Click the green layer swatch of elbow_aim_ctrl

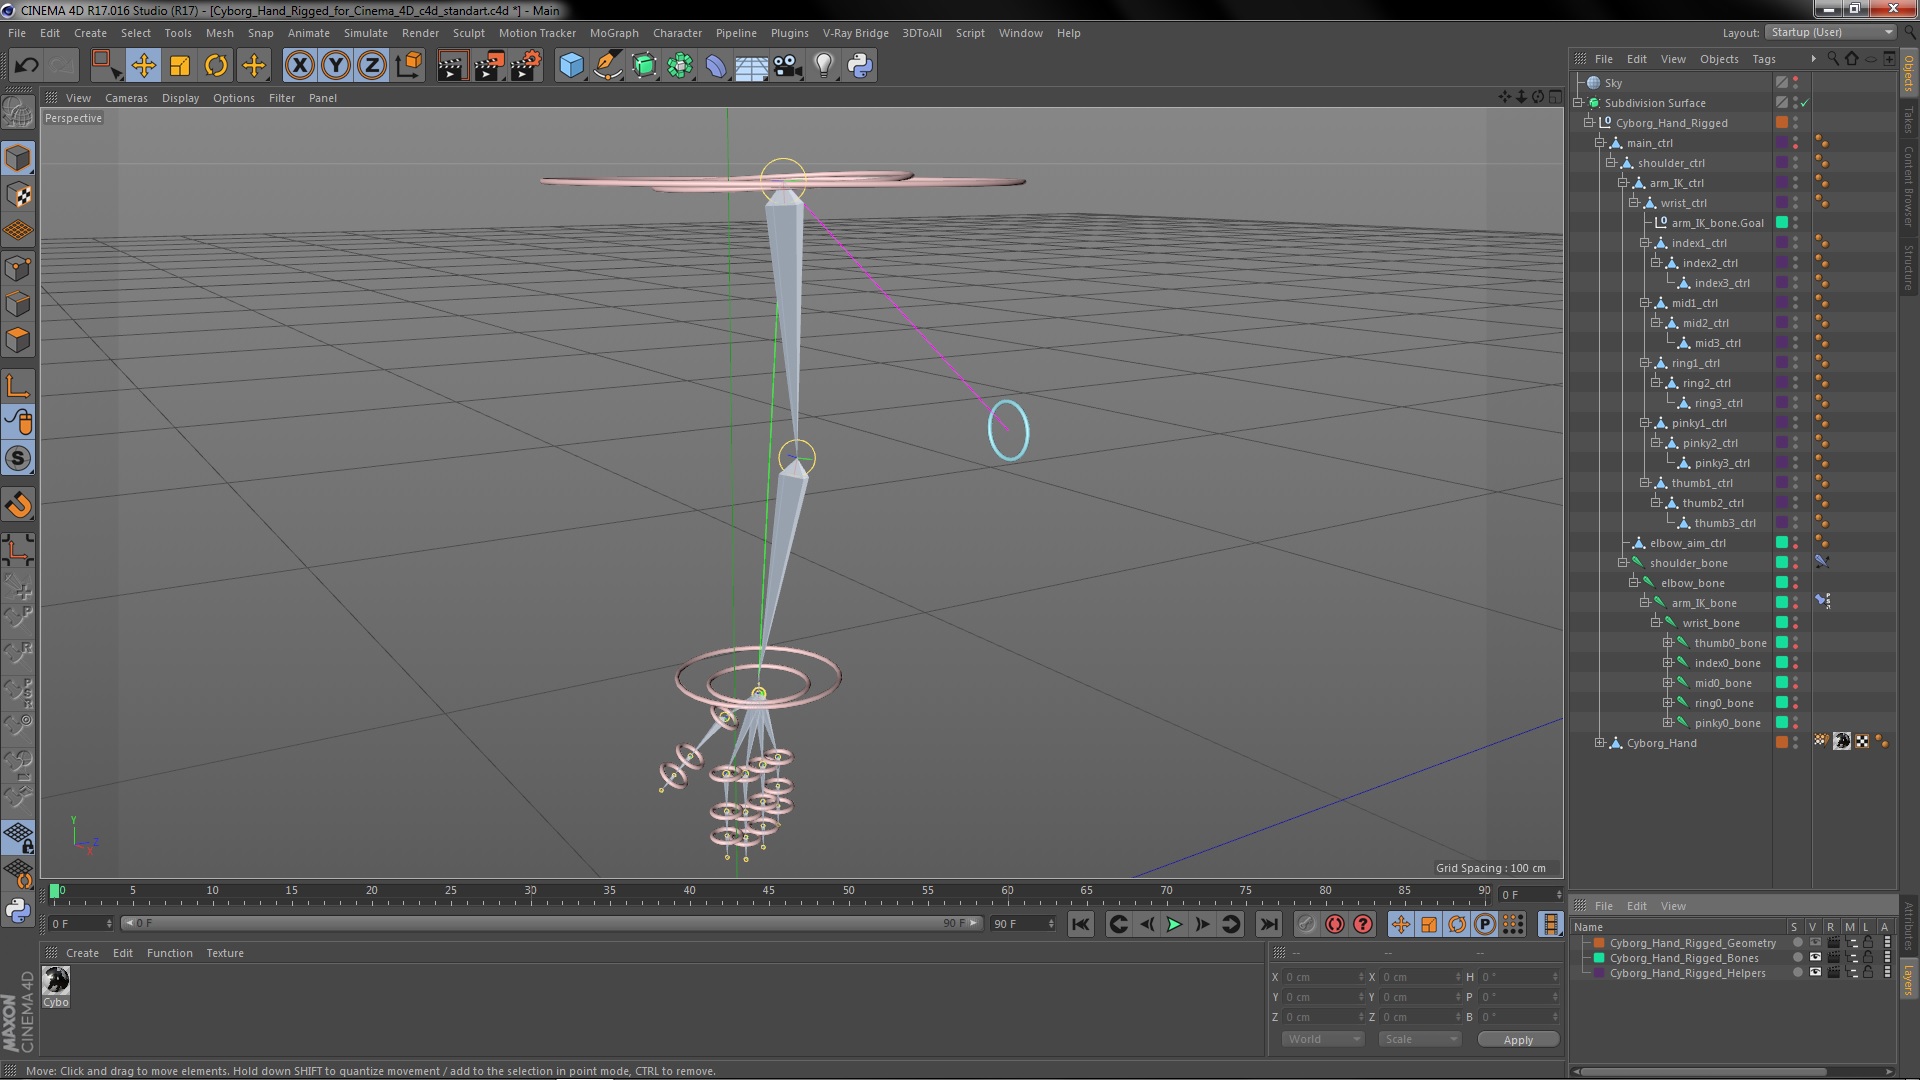point(1782,543)
